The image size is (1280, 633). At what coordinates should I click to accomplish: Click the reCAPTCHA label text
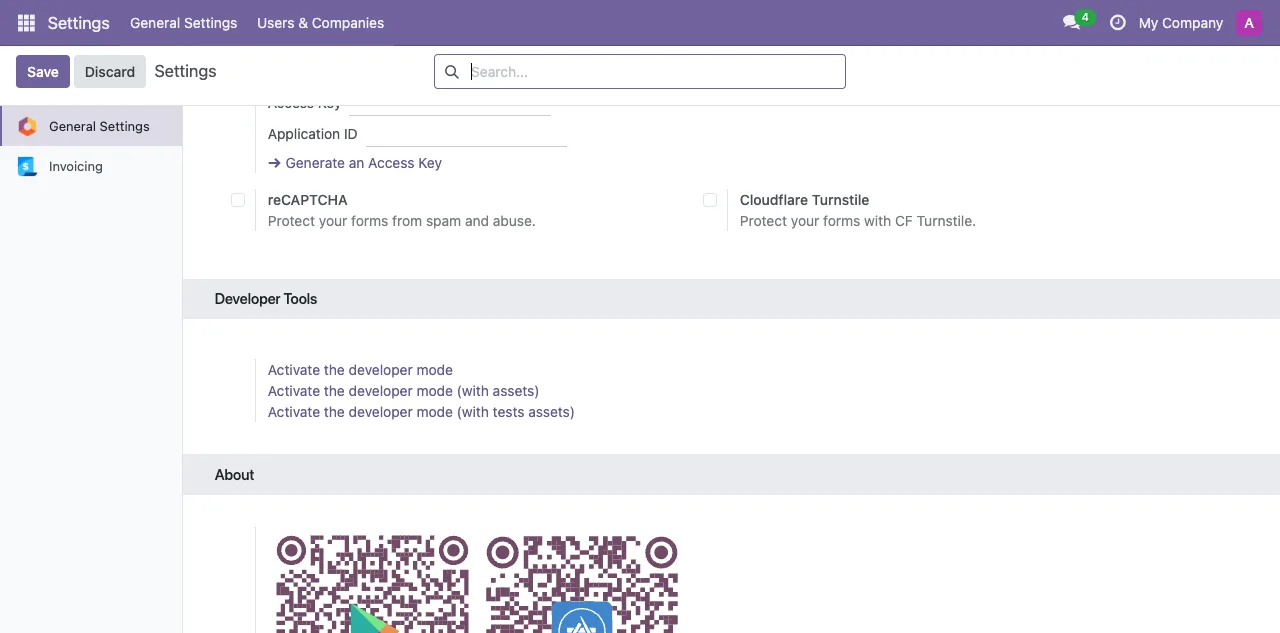click(308, 200)
